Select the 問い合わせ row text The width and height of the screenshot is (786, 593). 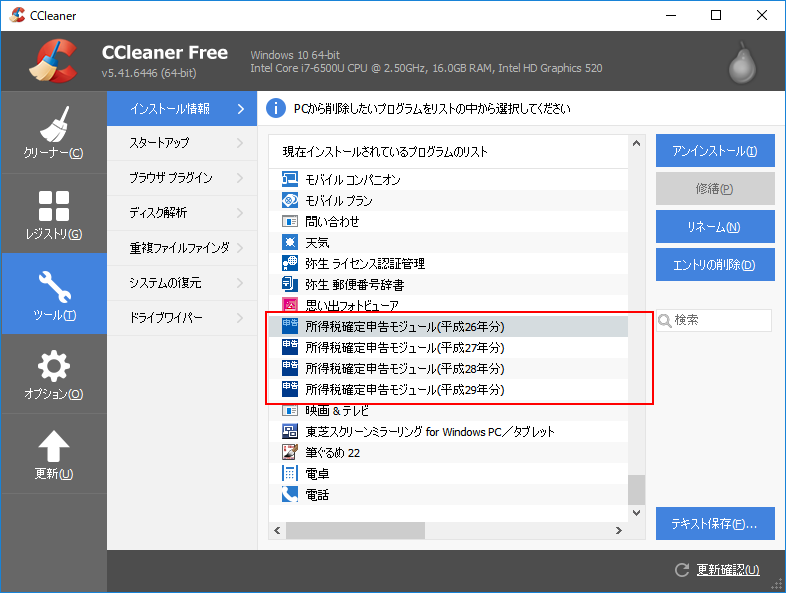[x=332, y=222]
